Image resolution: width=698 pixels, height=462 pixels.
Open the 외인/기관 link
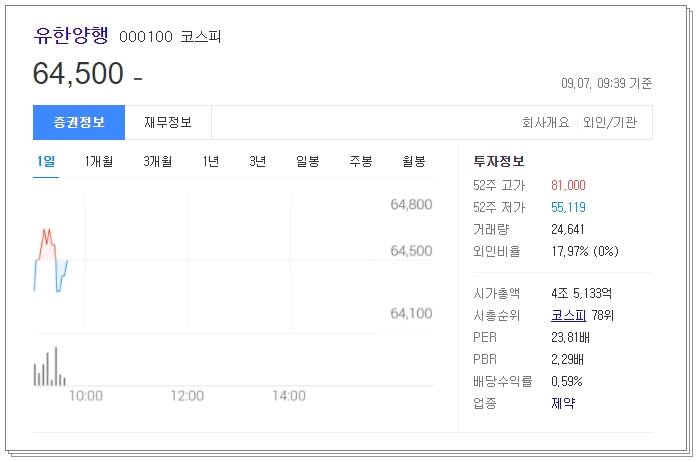[610, 122]
